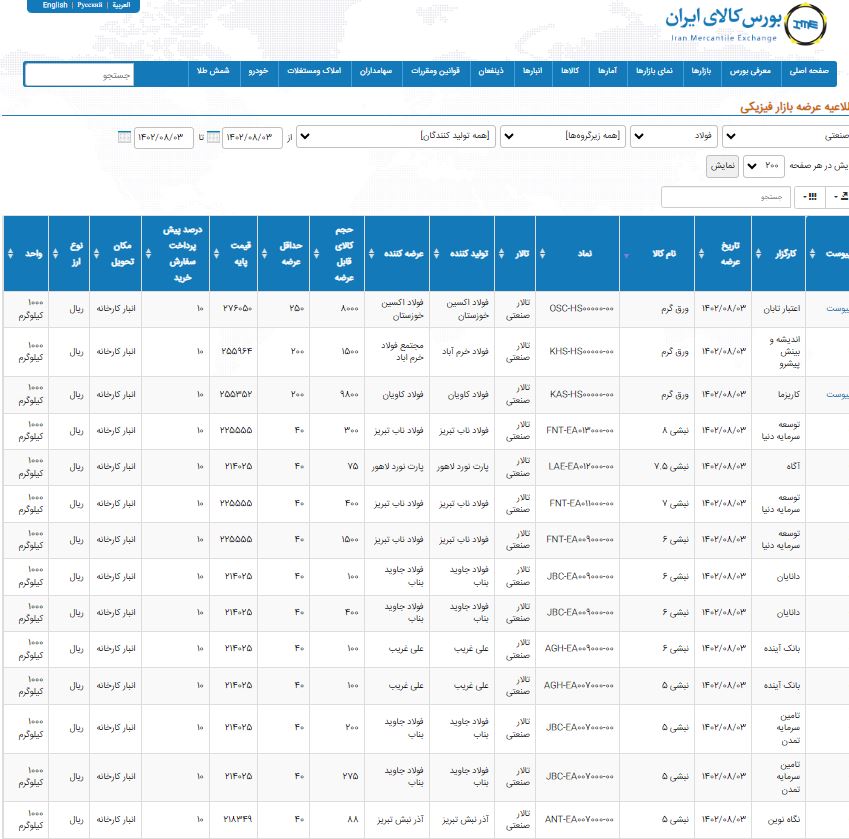The height and width of the screenshot is (839, 849).
Task: Sort by حداقل عرضه column arrows
Action: point(264,253)
